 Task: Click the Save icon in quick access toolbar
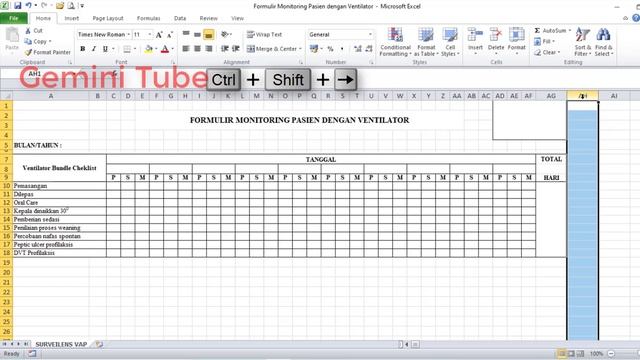click(17, 6)
